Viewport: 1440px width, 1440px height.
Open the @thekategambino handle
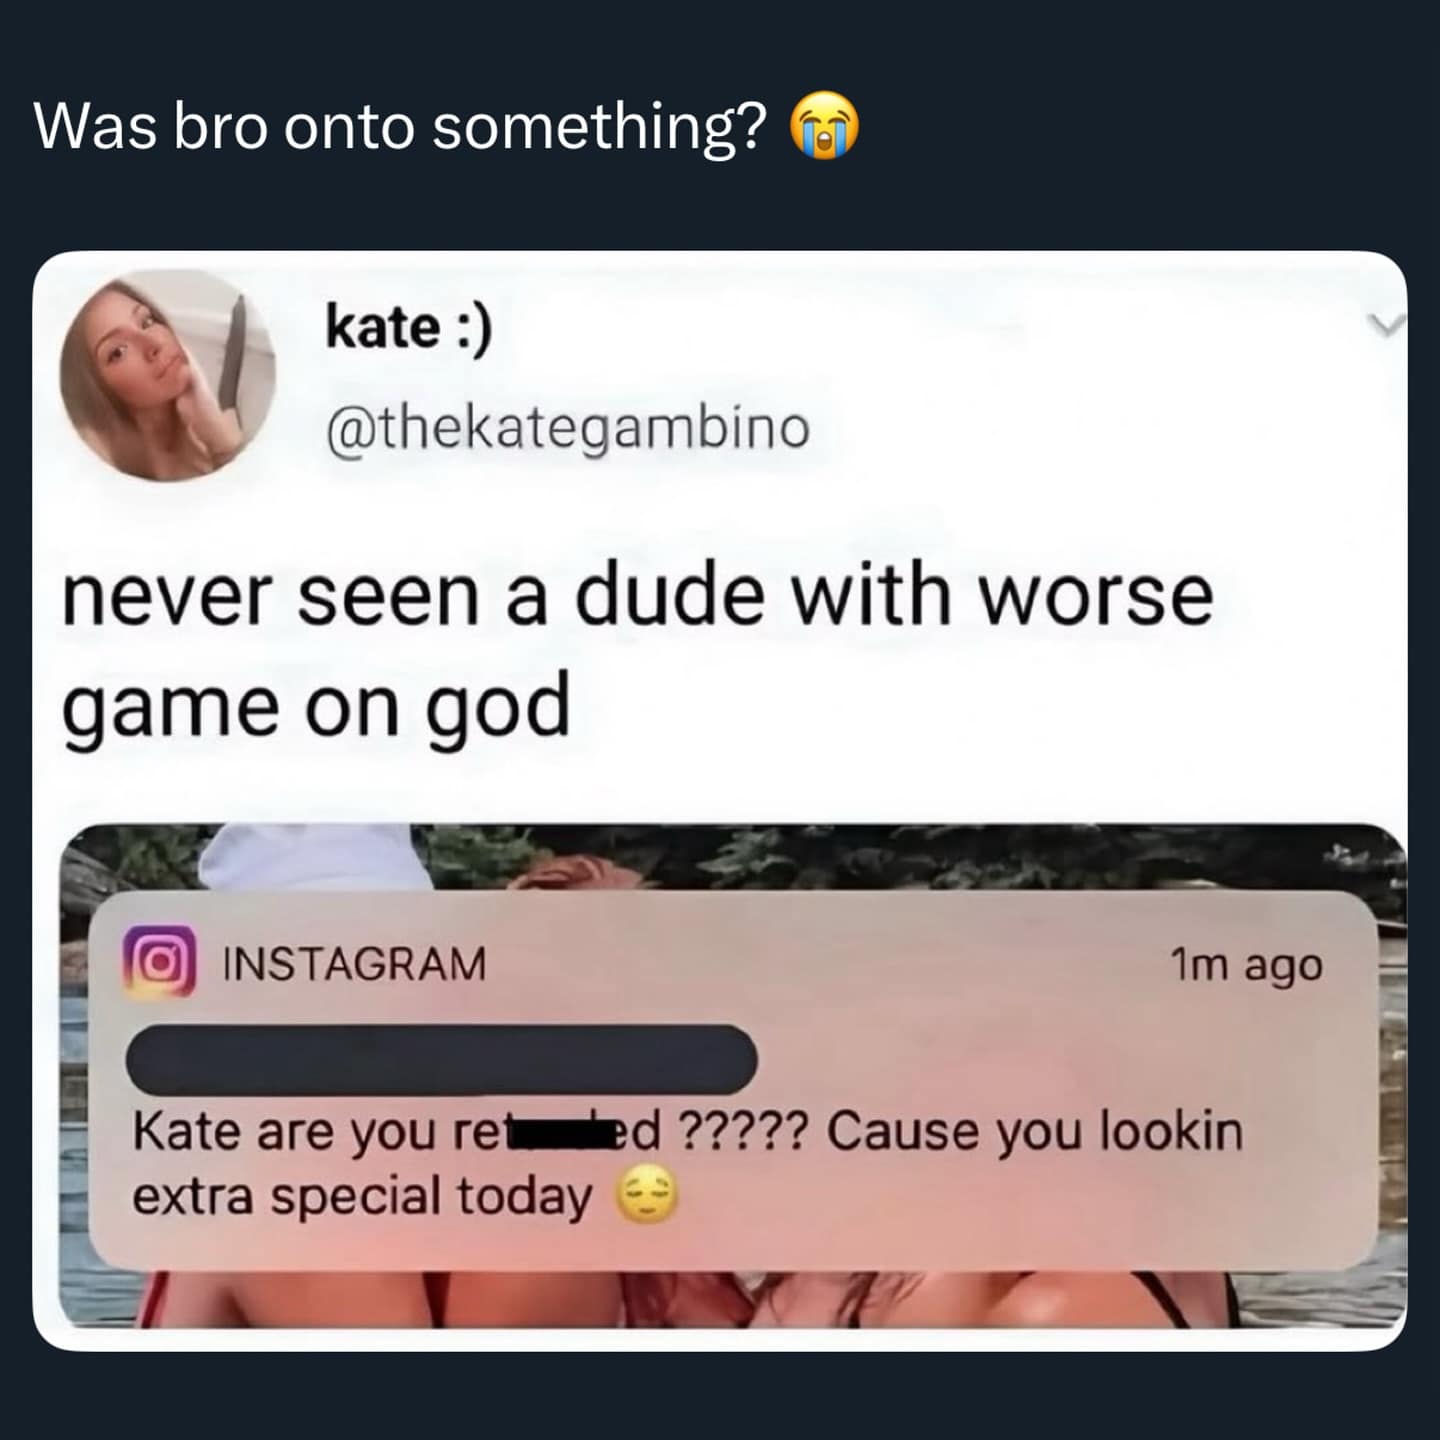[567, 429]
